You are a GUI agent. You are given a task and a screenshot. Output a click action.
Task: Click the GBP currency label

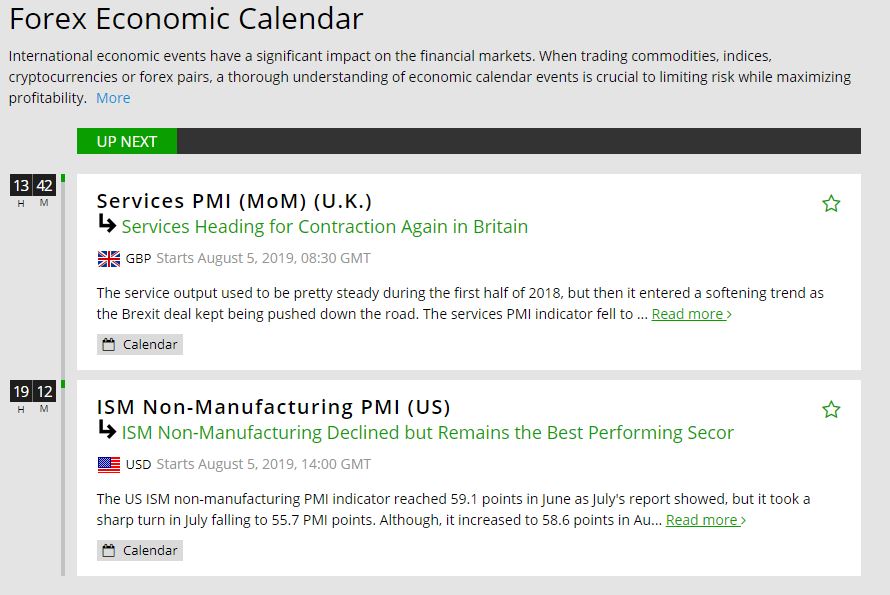click(138, 259)
